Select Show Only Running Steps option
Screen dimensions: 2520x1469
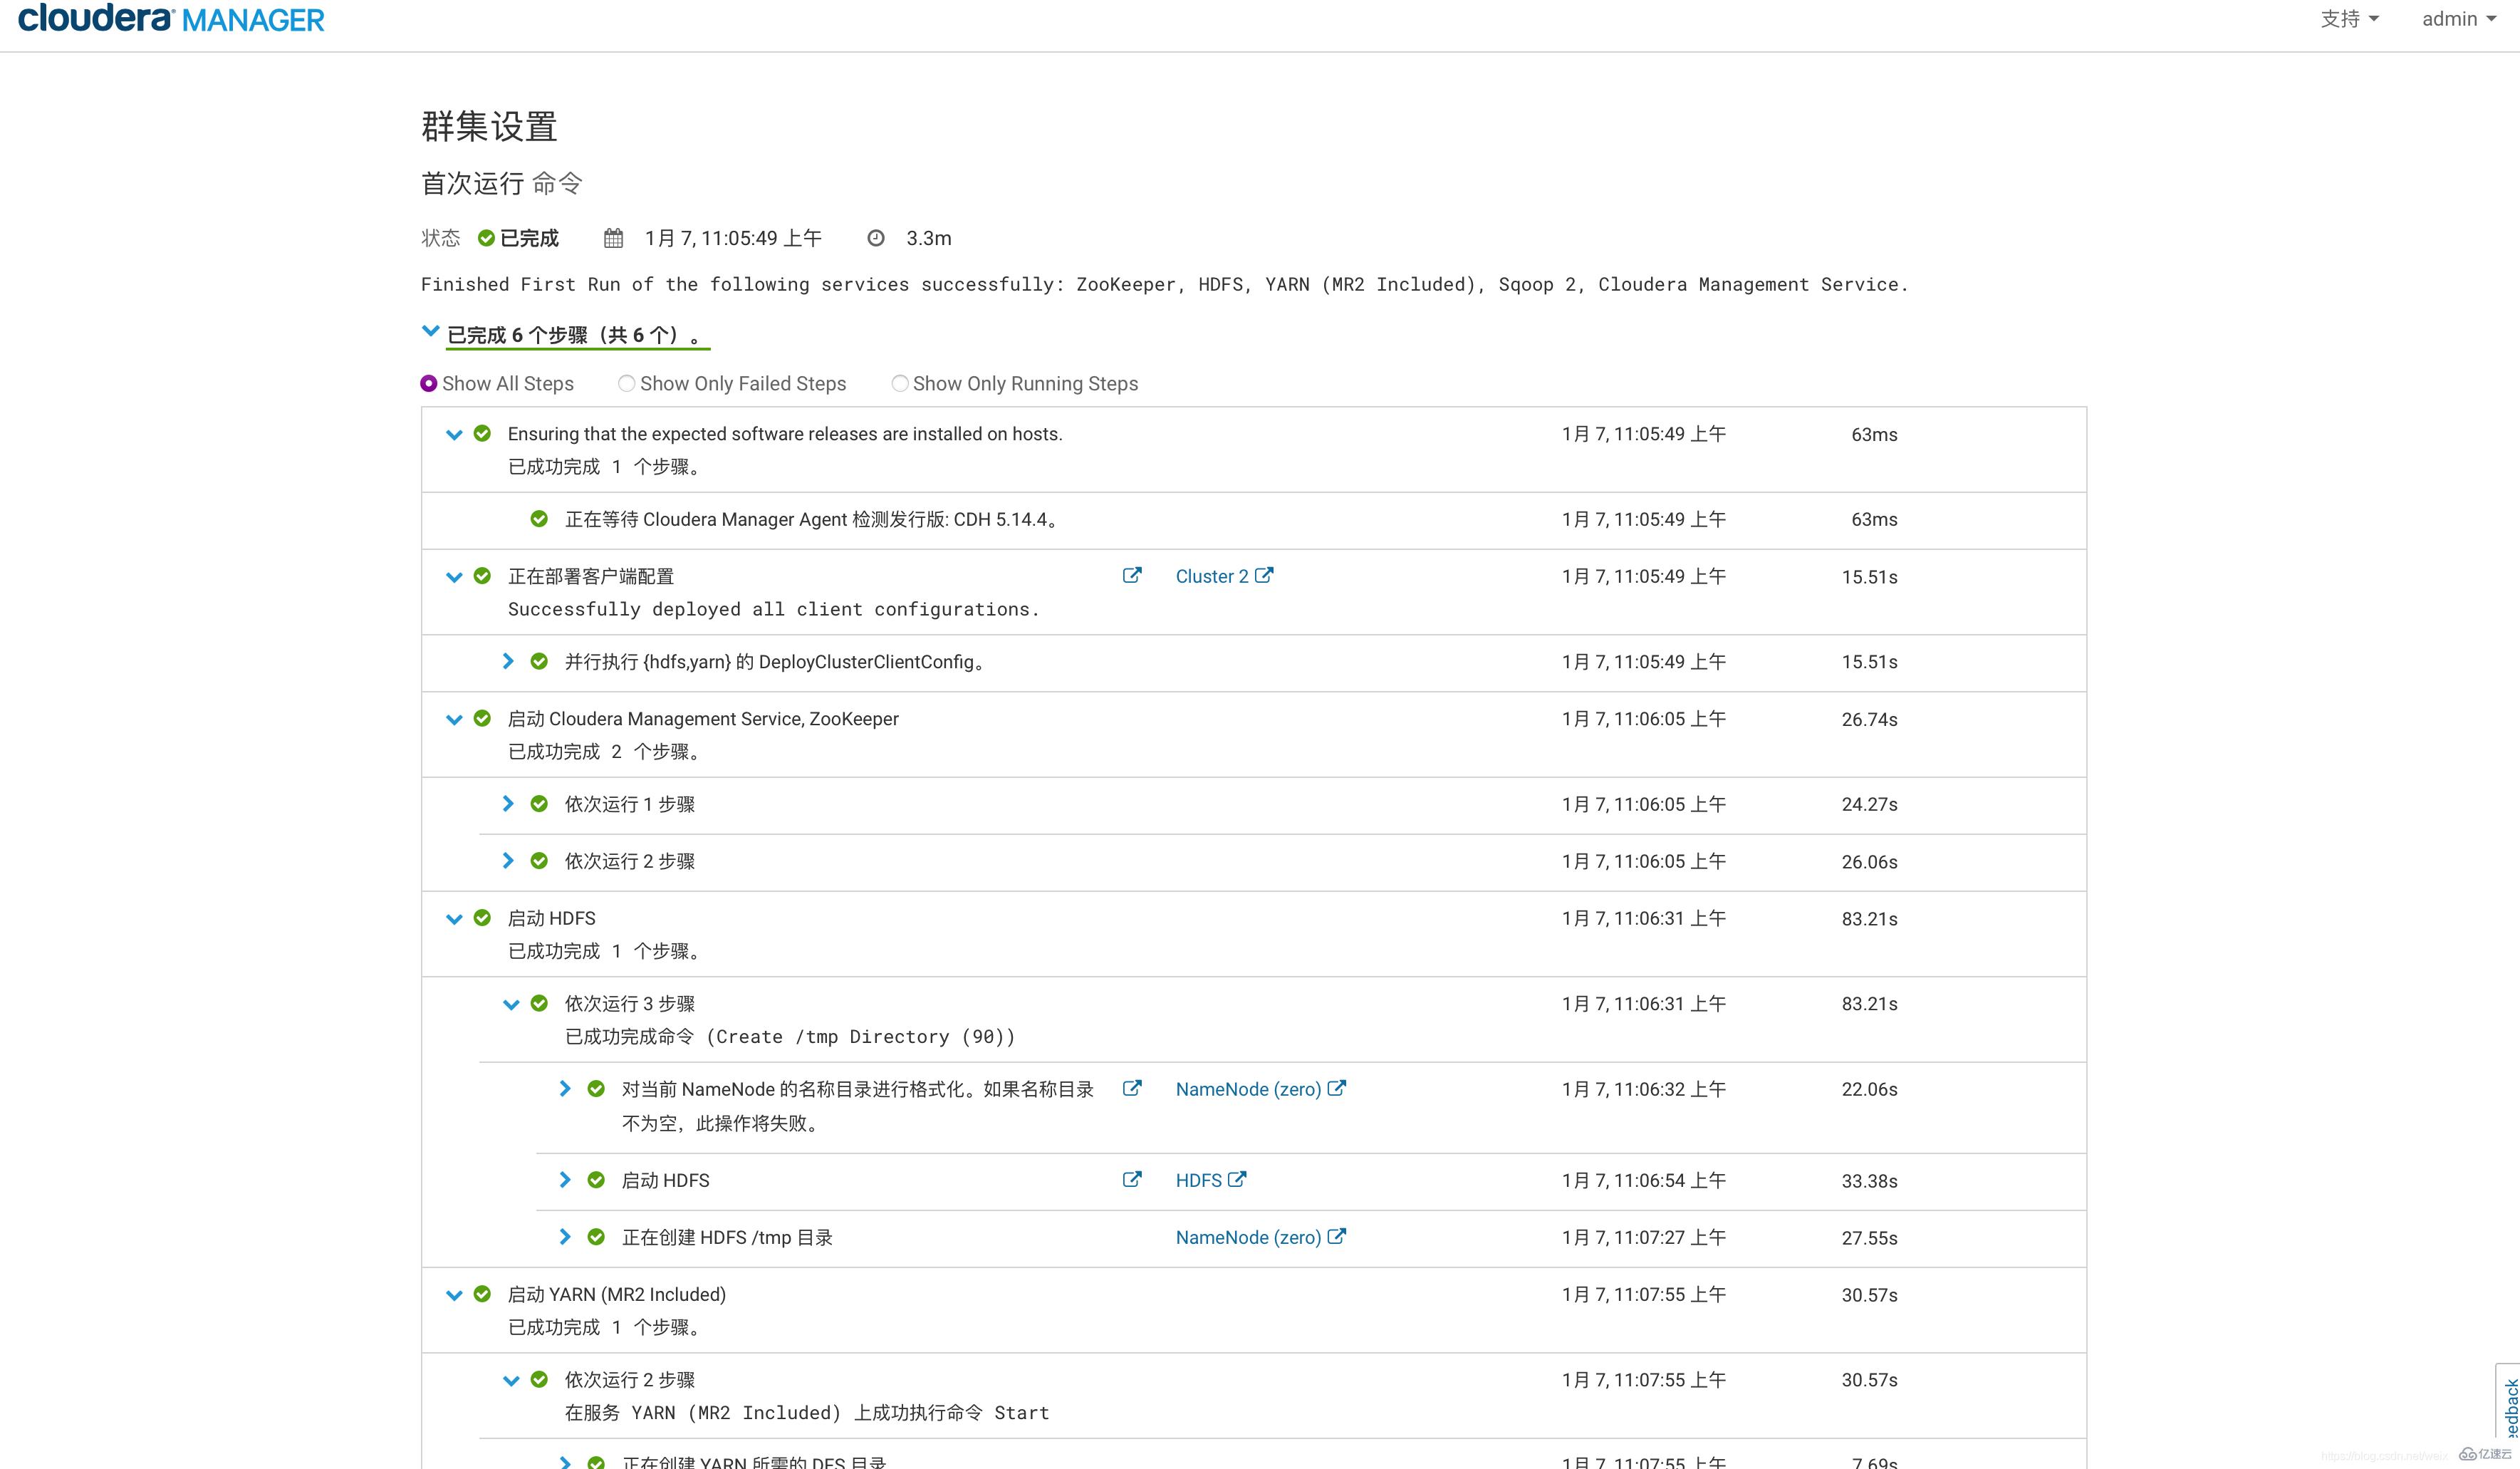click(900, 383)
